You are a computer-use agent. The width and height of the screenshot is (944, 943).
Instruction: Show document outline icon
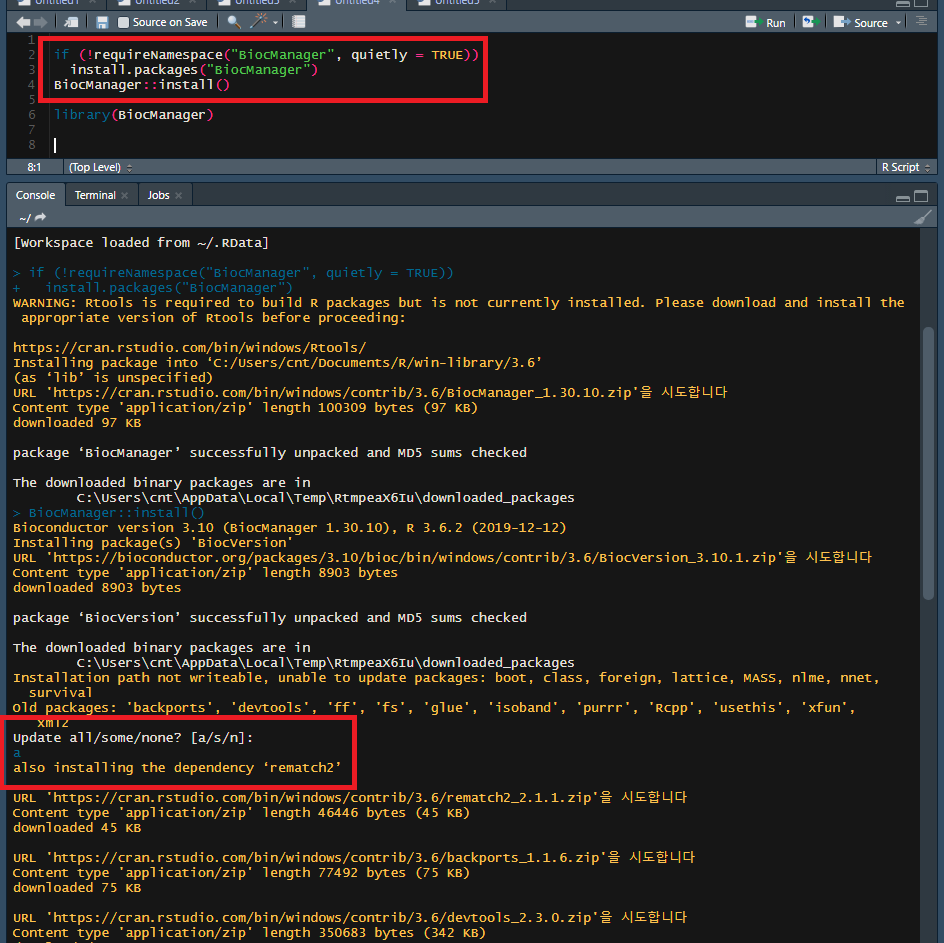(921, 22)
